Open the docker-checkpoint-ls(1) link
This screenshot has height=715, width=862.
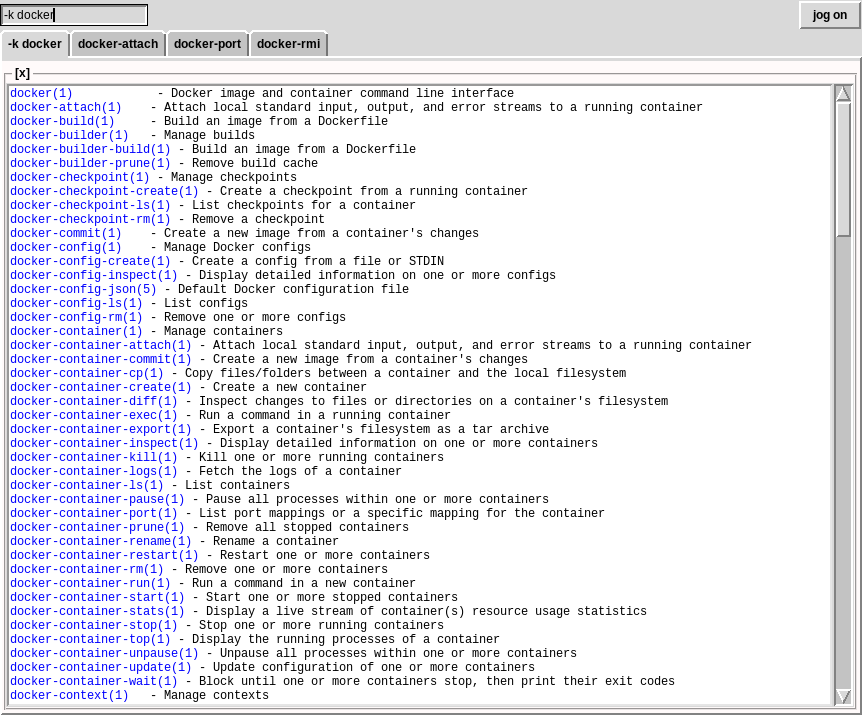(x=90, y=206)
